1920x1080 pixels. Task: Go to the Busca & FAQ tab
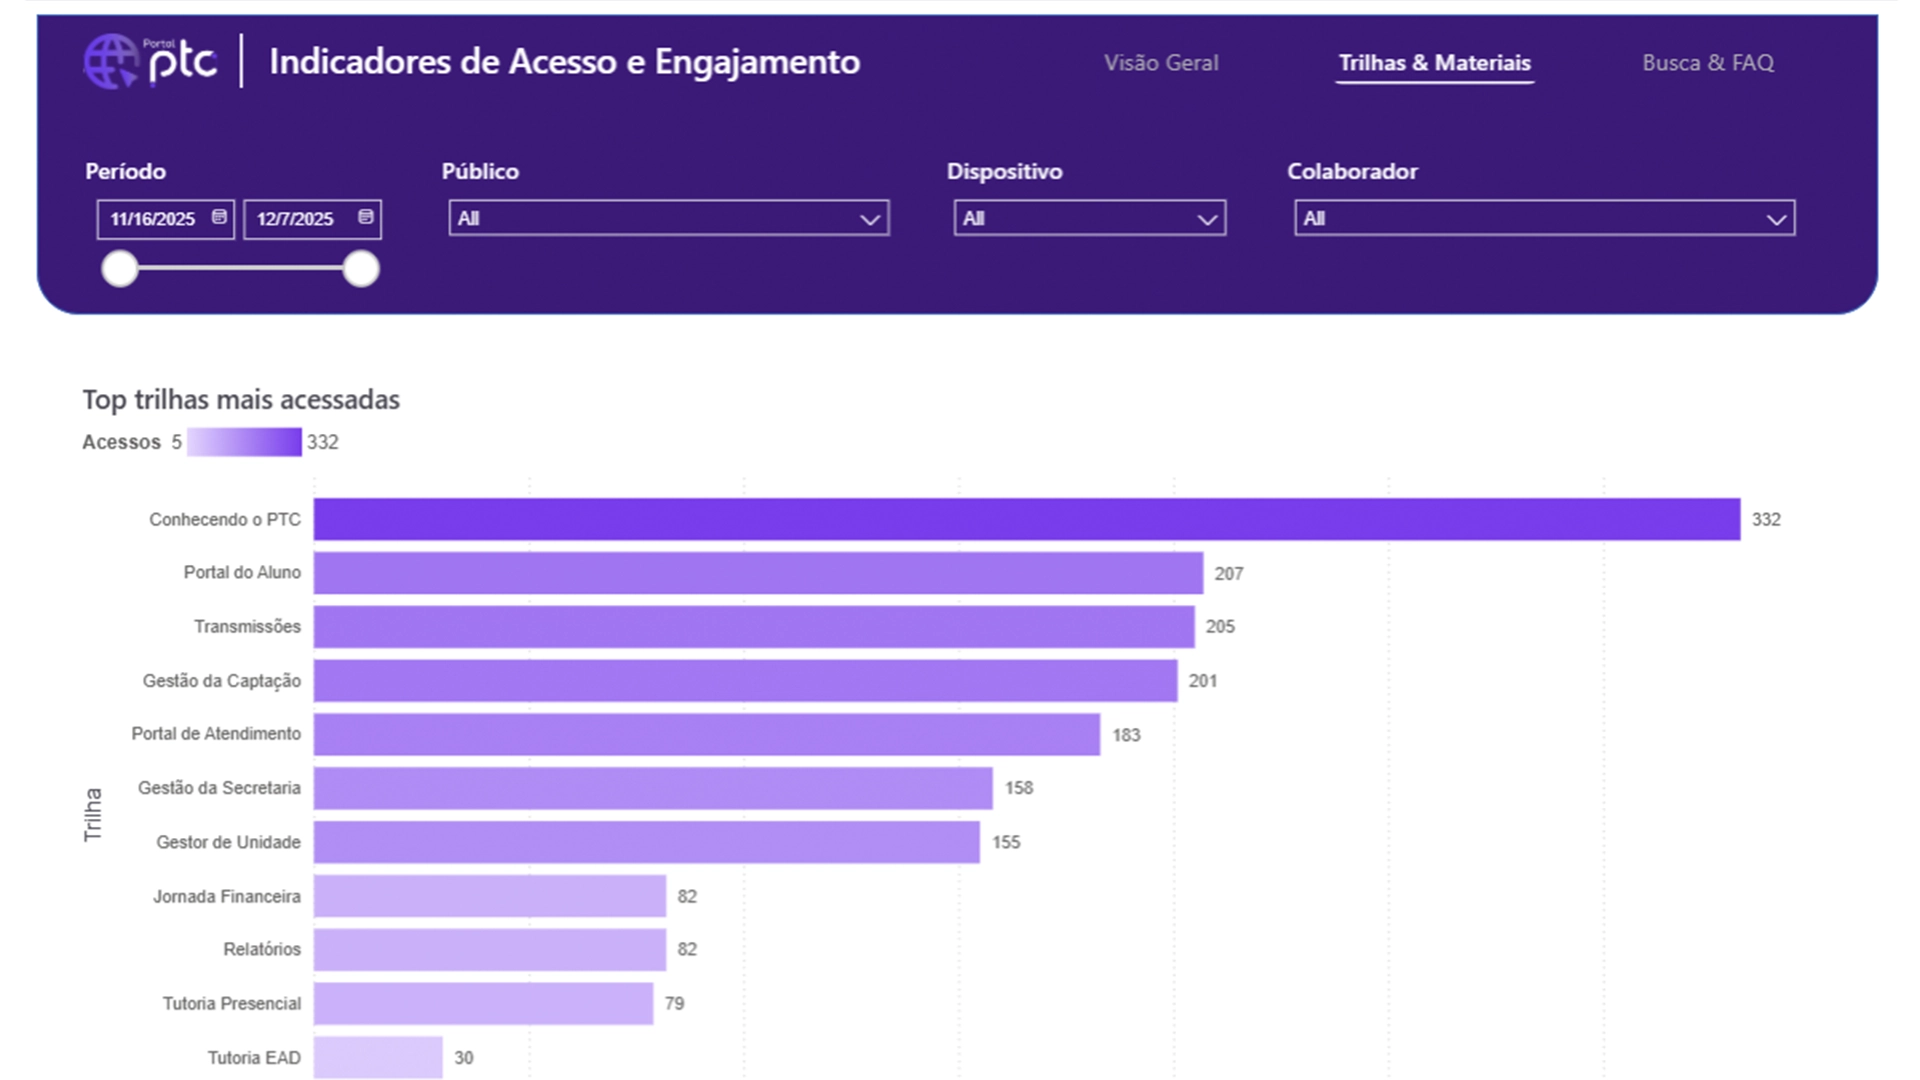1708,63
